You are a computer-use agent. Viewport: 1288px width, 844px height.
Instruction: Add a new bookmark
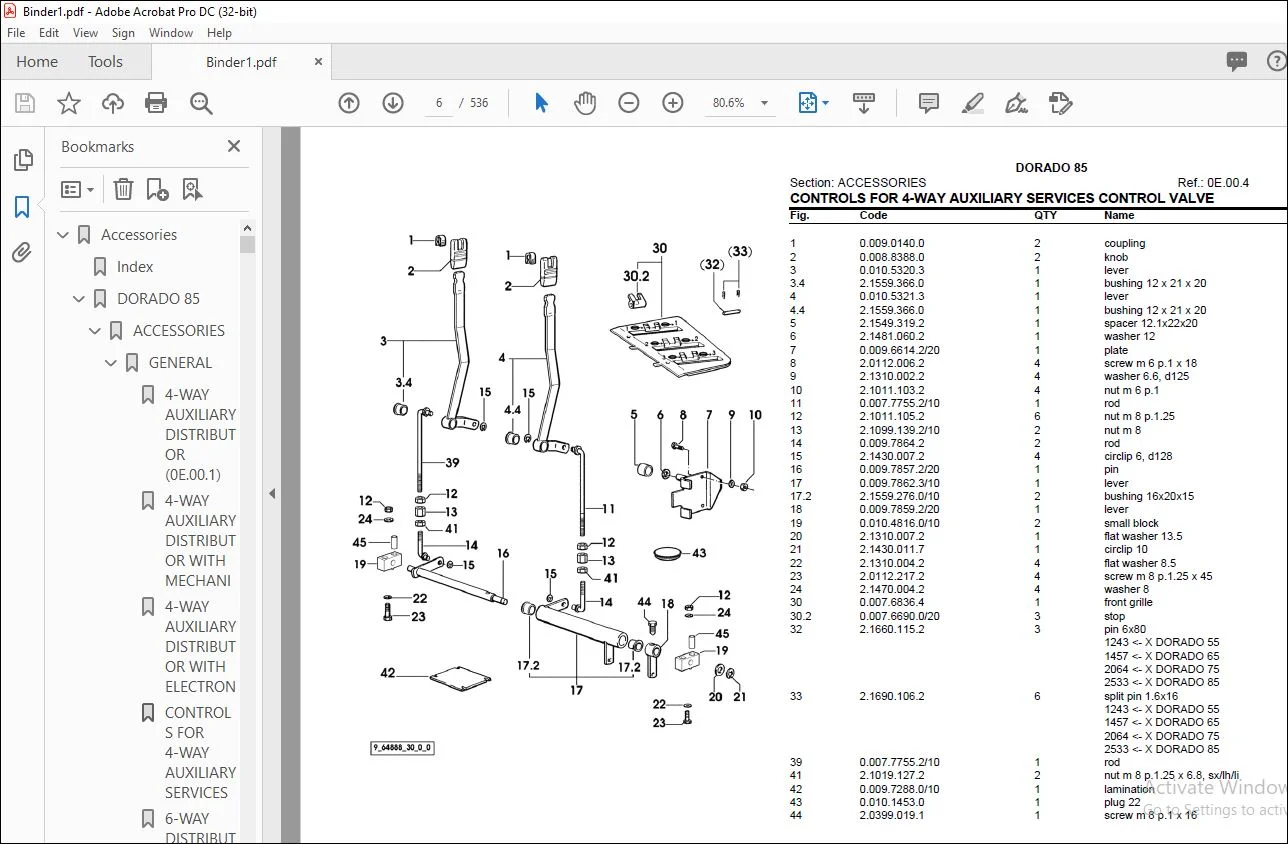pos(157,189)
